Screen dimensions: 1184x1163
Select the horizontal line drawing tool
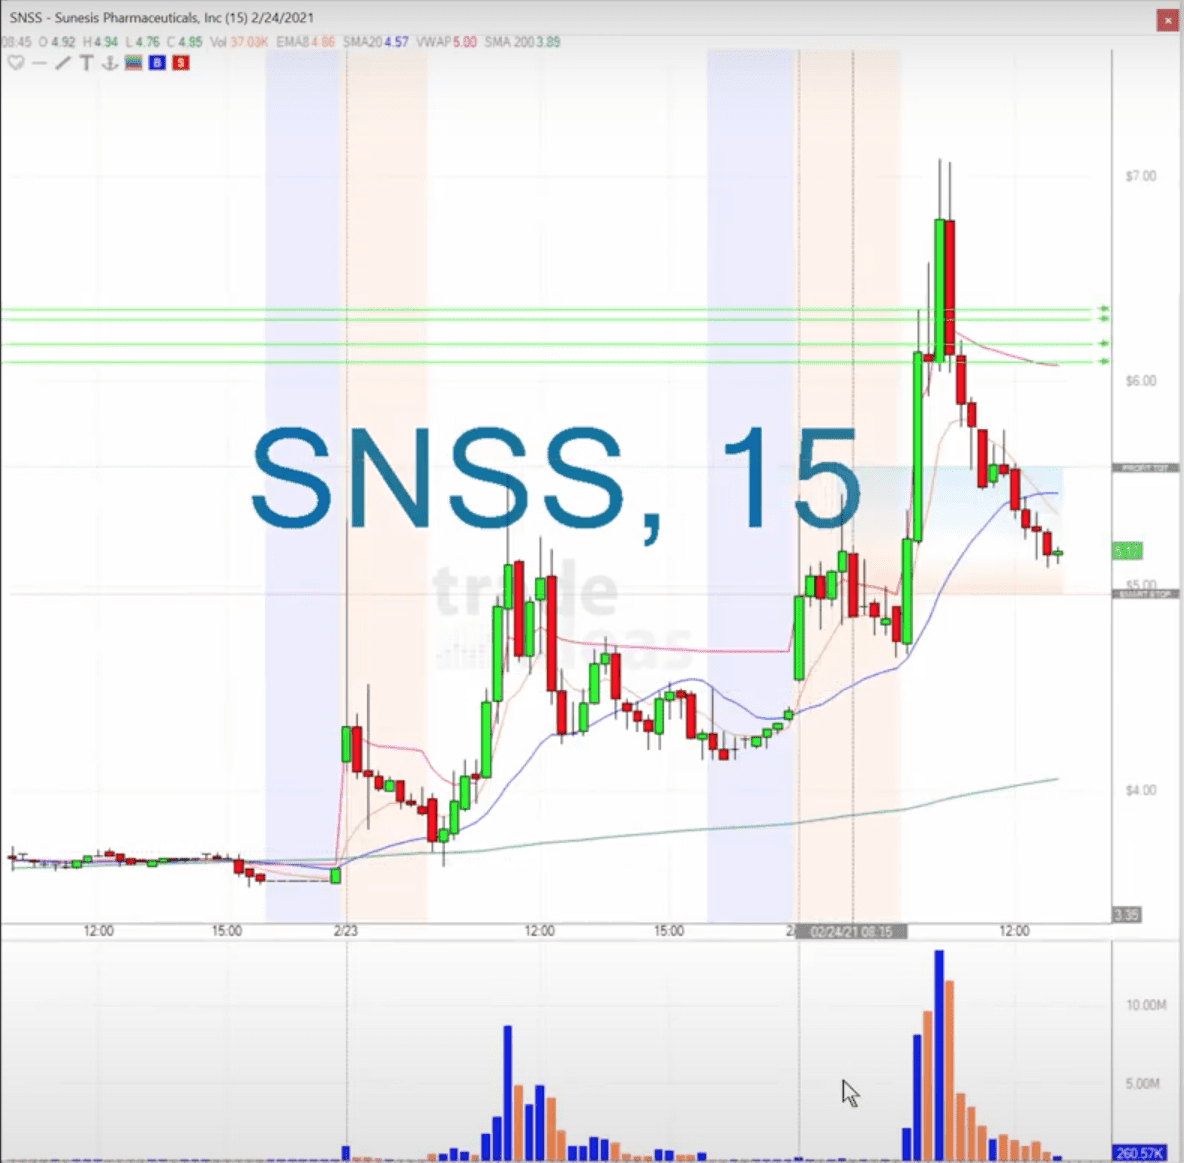tap(40, 63)
